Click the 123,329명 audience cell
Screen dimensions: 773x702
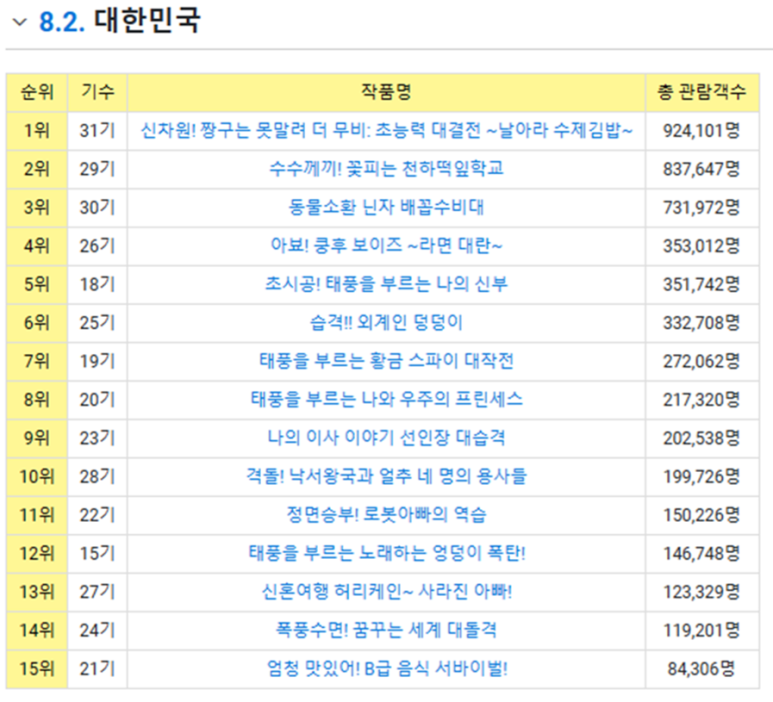pos(702,592)
